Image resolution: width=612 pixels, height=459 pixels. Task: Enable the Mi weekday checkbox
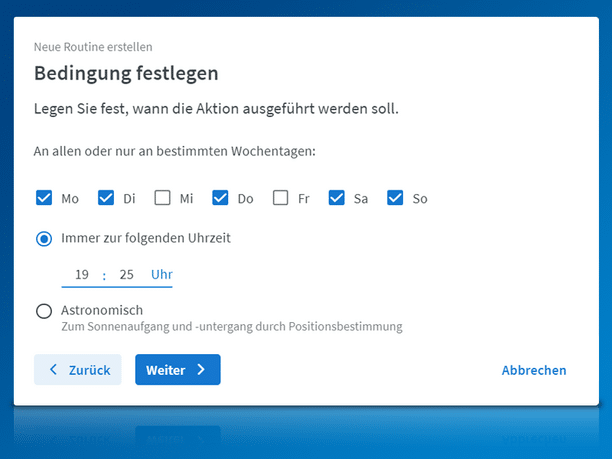coord(162,198)
